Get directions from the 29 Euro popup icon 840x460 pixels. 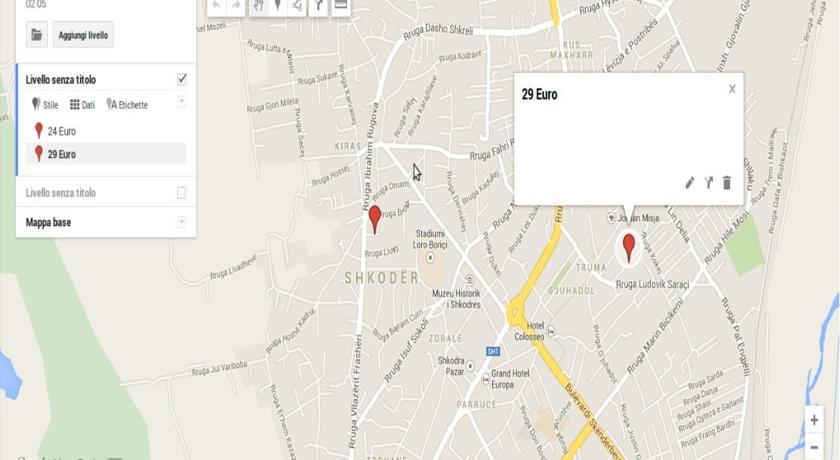[709, 183]
